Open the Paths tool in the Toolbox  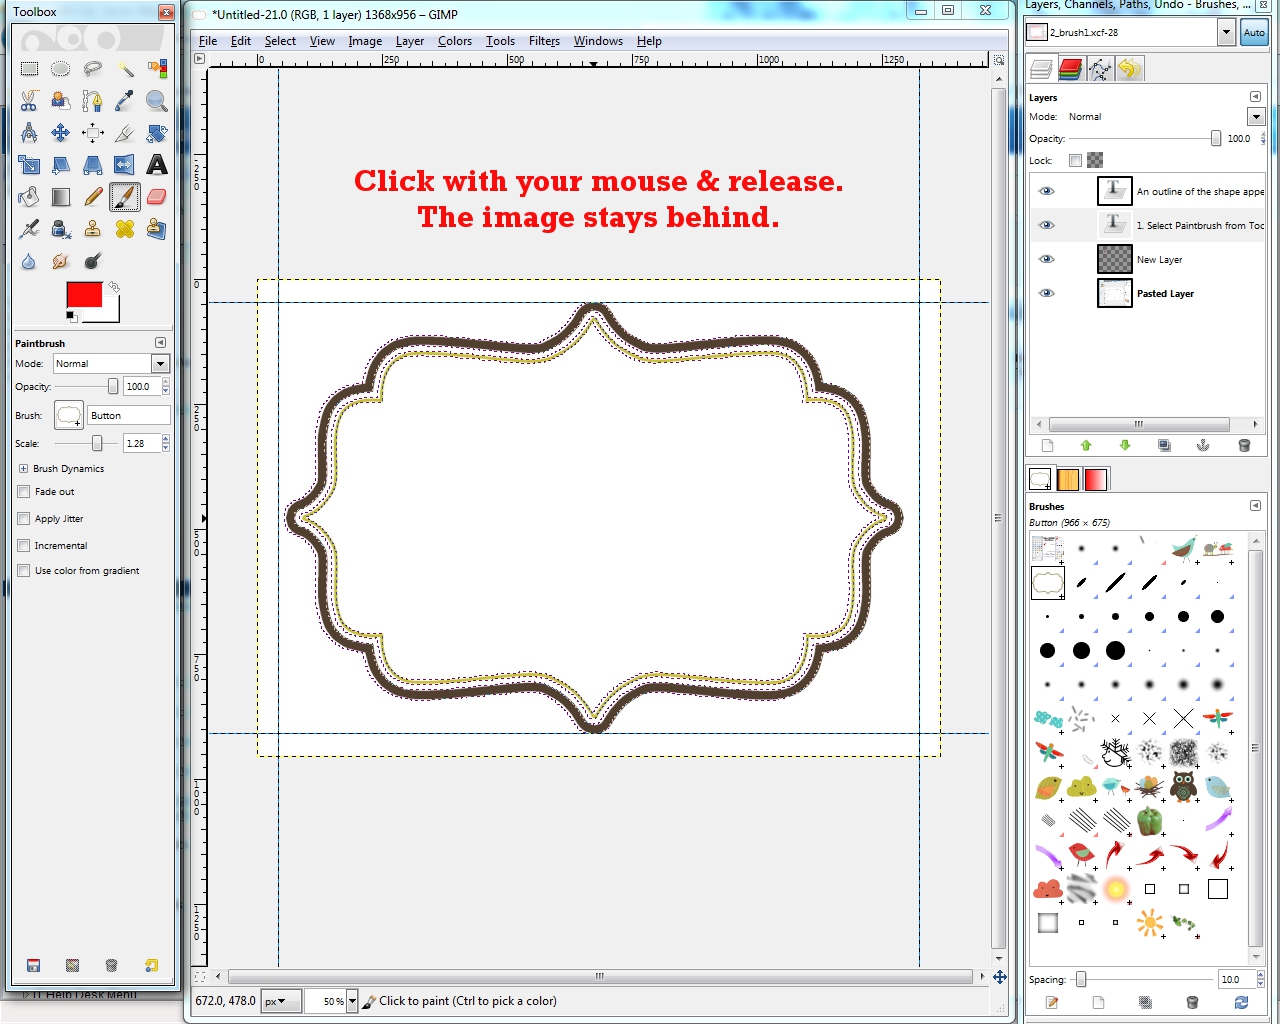click(x=93, y=101)
